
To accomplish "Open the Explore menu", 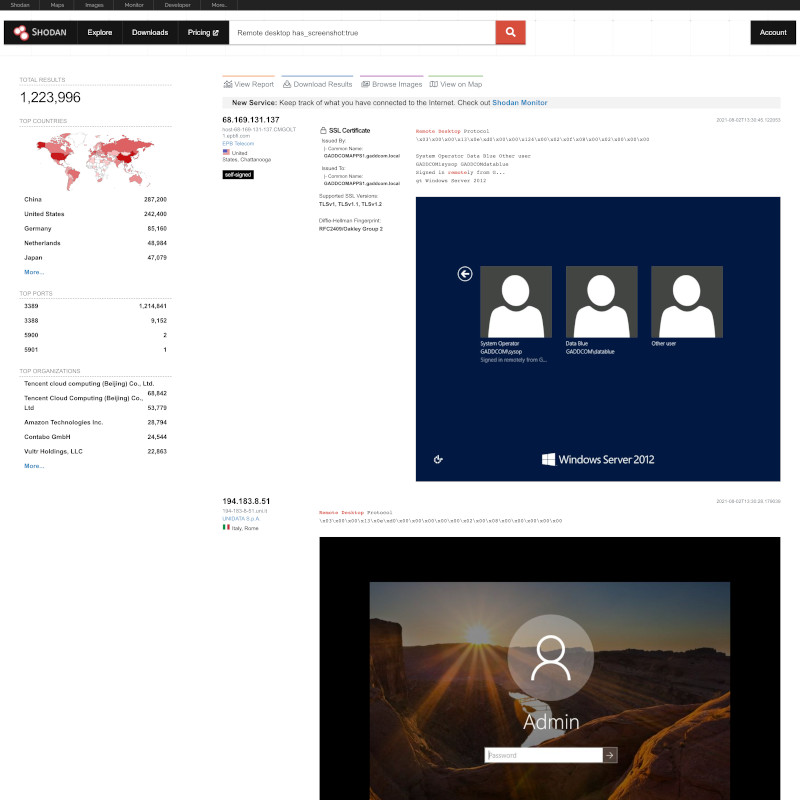I will point(99,32).
